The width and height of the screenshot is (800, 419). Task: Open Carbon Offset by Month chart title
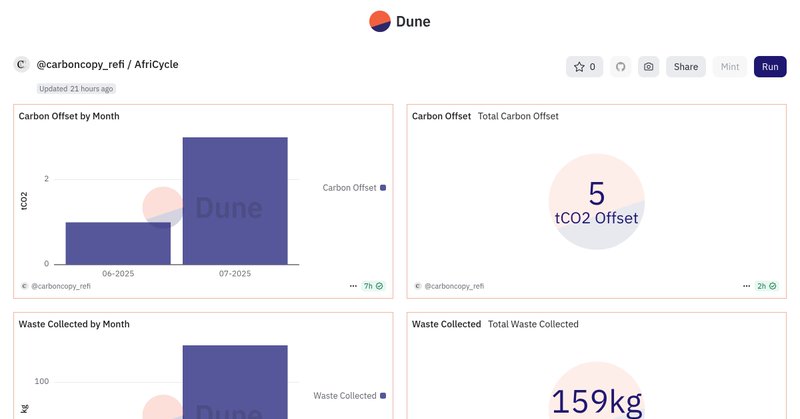coord(69,116)
